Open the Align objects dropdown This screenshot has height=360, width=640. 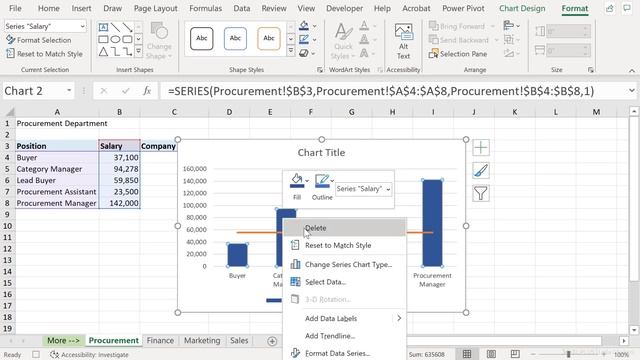512,26
